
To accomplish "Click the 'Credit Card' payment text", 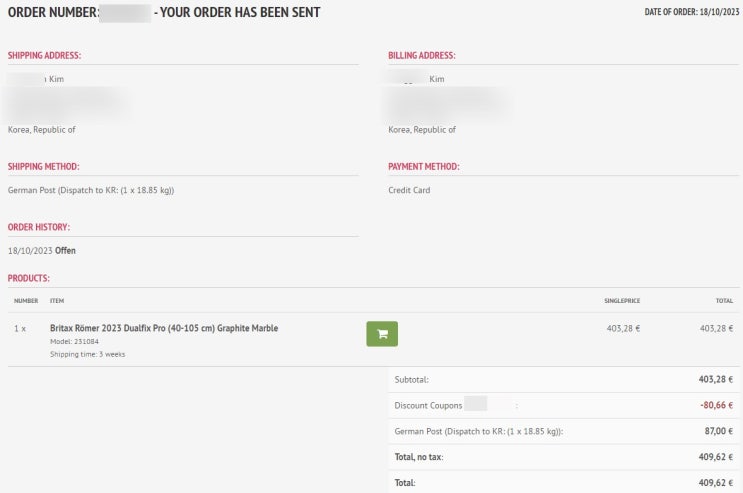I will tap(409, 190).
